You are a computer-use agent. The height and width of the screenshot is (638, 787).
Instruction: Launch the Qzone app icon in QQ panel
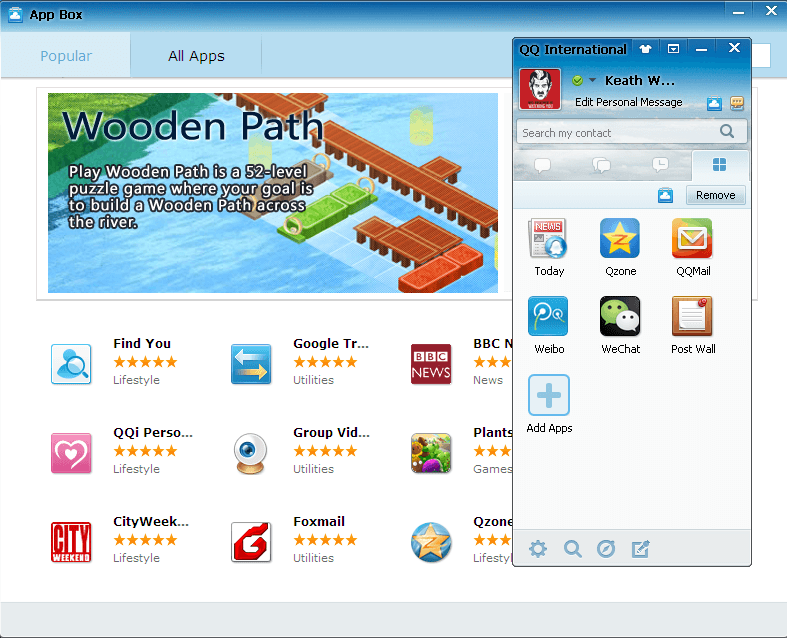620,238
